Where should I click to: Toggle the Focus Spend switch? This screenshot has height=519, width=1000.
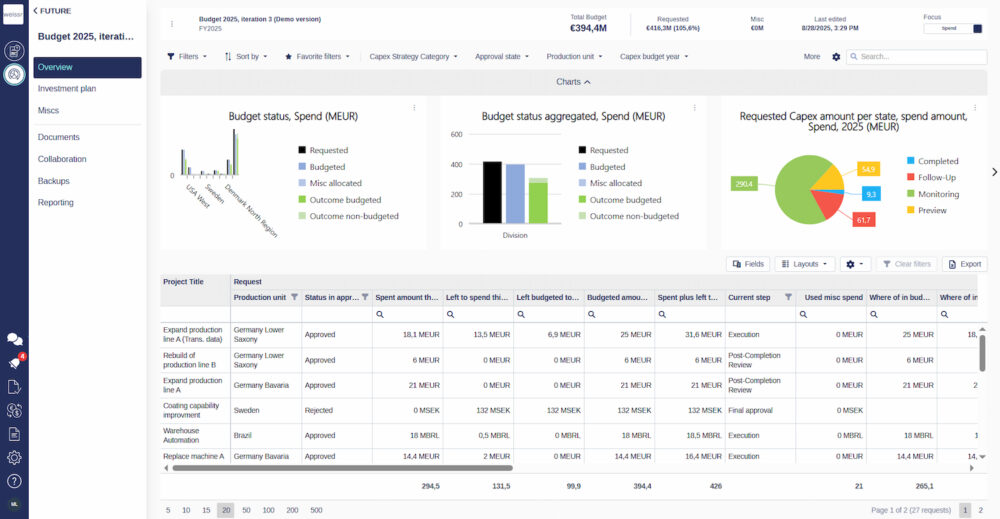click(952, 28)
